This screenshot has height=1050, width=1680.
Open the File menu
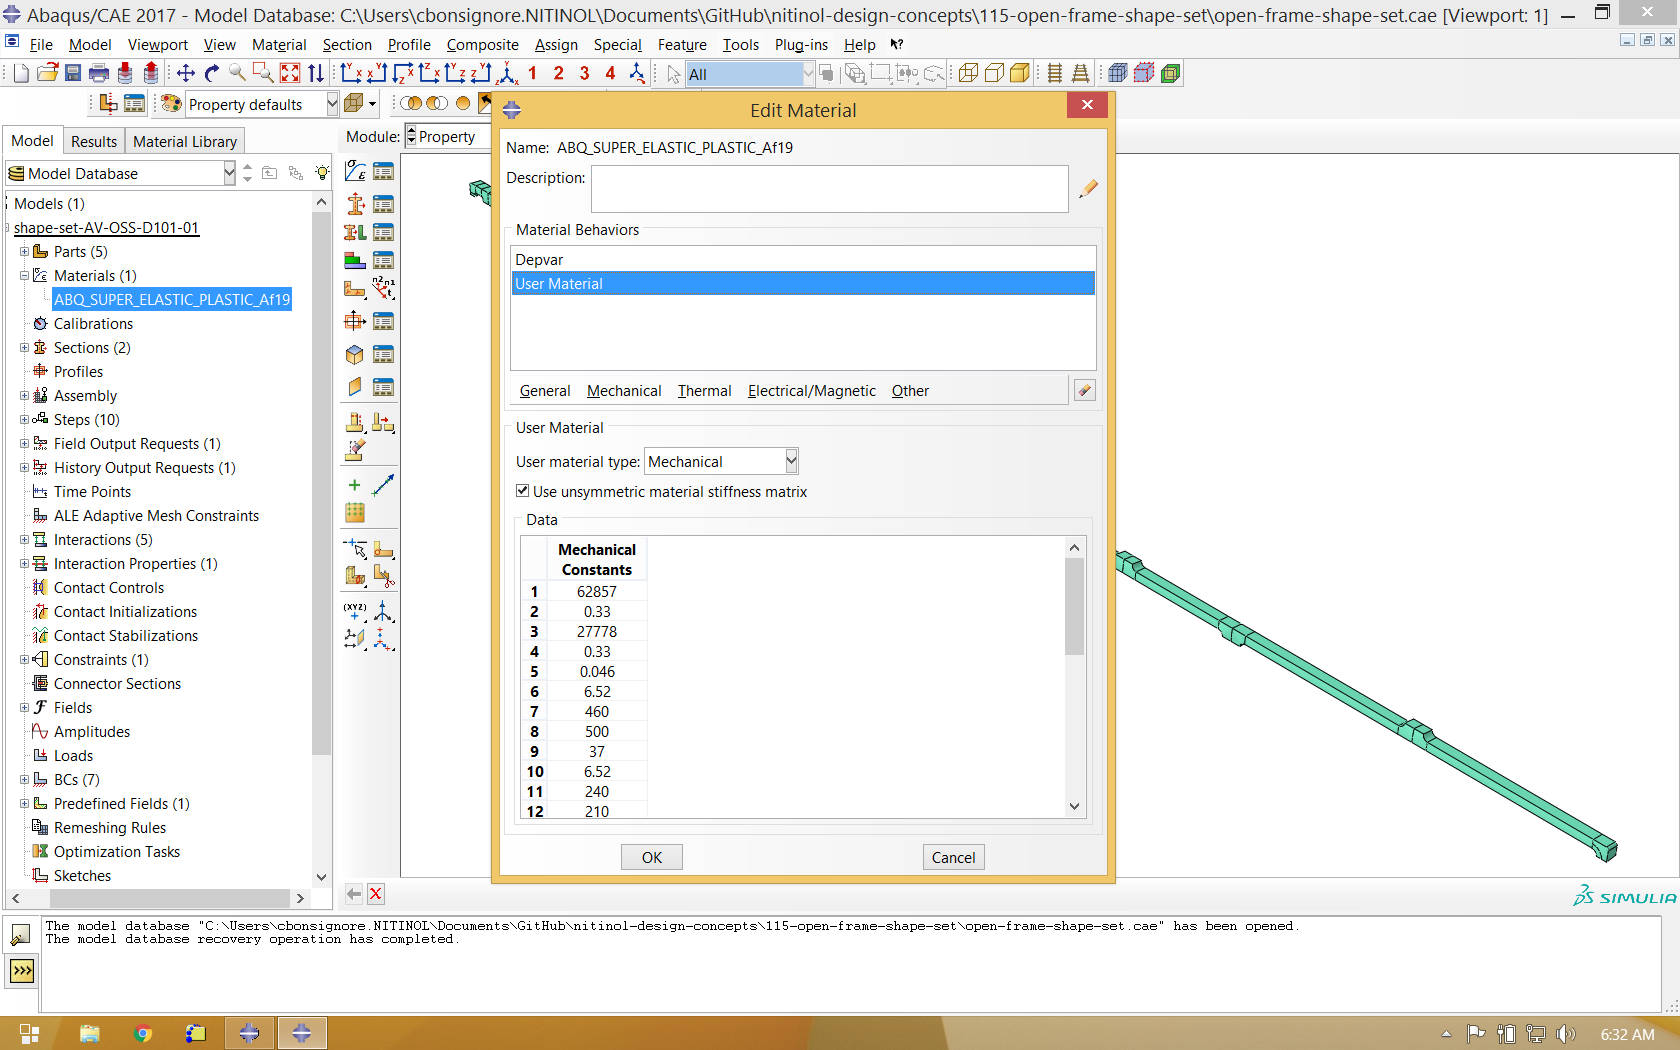tap(41, 45)
